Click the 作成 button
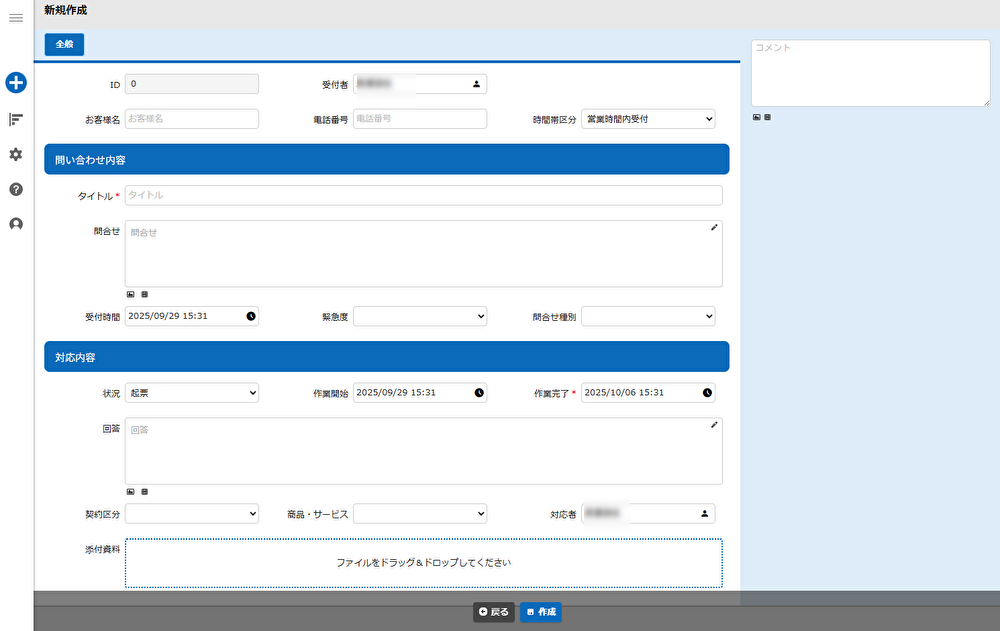Image resolution: width=1000 pixels, height=631 pixels. pos(540,611)
